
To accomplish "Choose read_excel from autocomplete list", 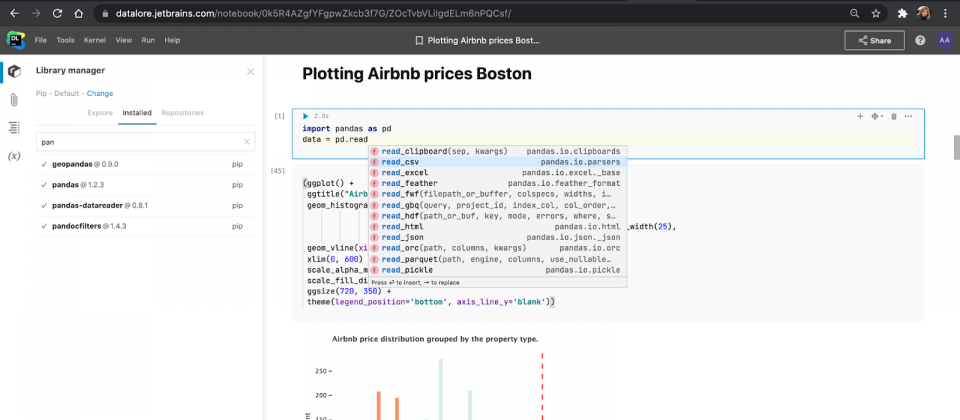I will point(497,173).
